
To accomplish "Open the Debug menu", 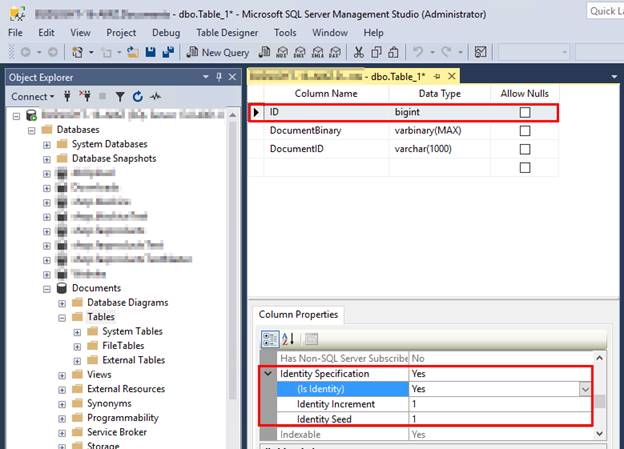I will point(166,33).
